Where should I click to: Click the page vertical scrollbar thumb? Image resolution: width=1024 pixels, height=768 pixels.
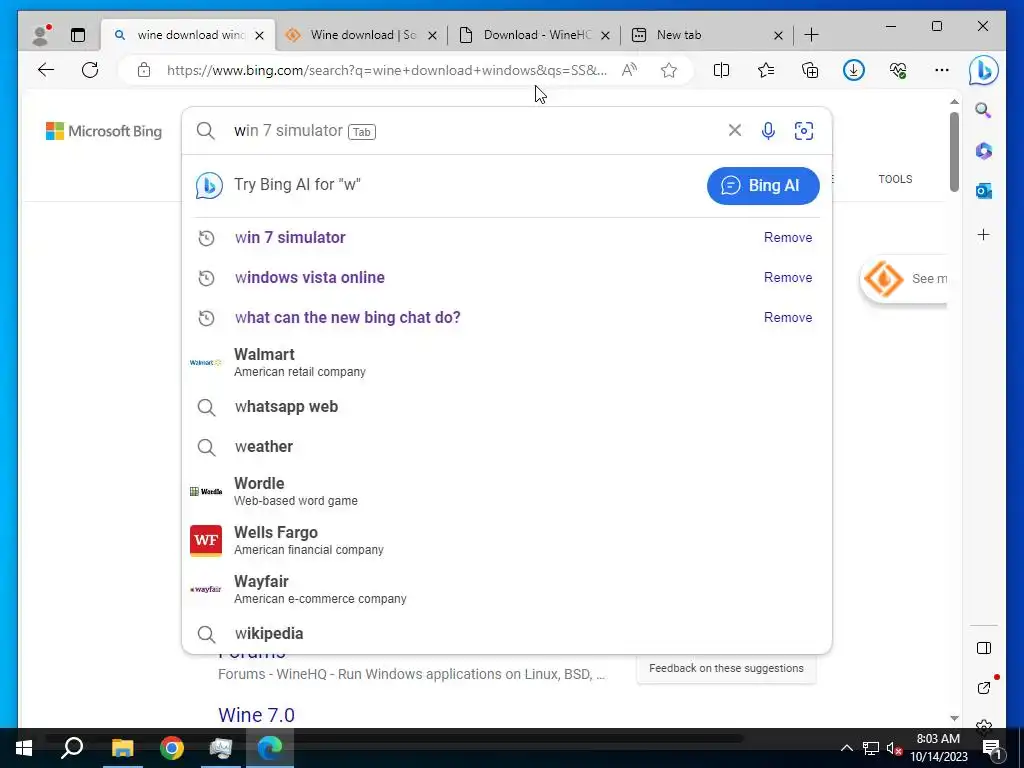pyautogui.click(x=954, y=152)
